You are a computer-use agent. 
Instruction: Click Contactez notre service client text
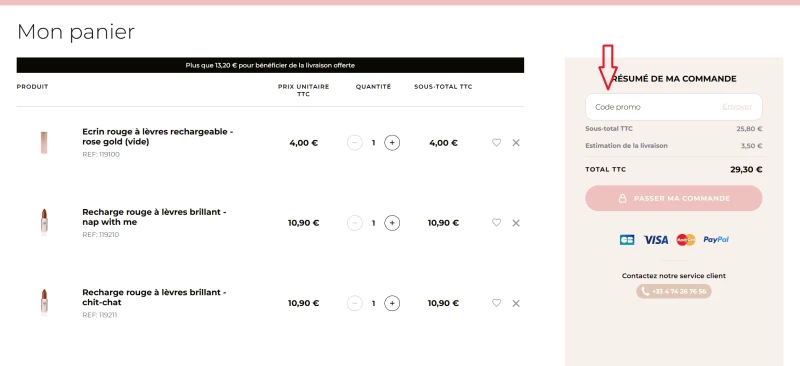point(673,276)
